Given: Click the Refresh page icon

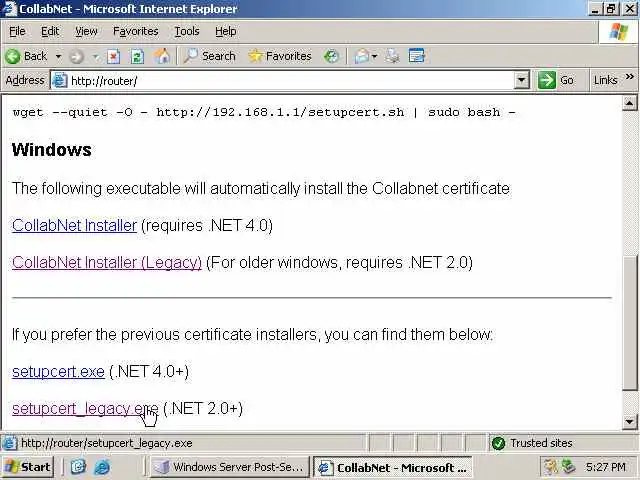Looking at the screenshot, I should click(137, 56).
